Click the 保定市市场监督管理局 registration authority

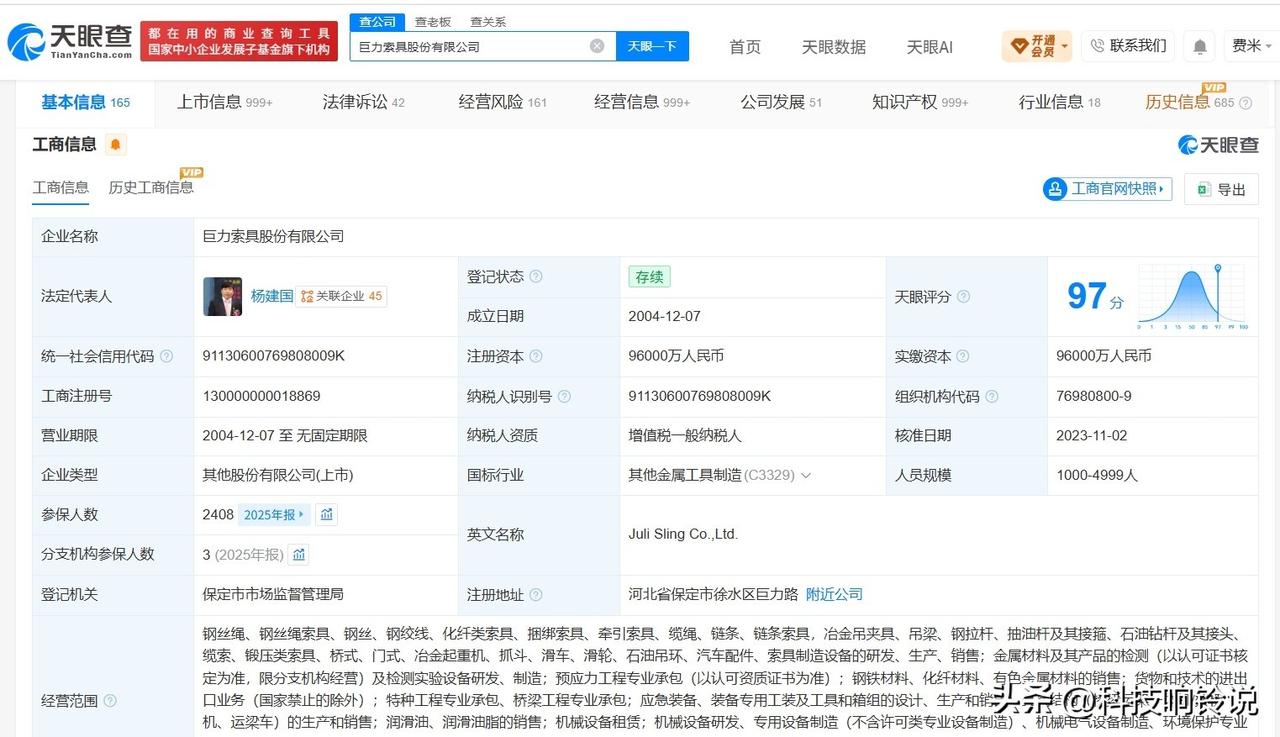coord(273,595)
